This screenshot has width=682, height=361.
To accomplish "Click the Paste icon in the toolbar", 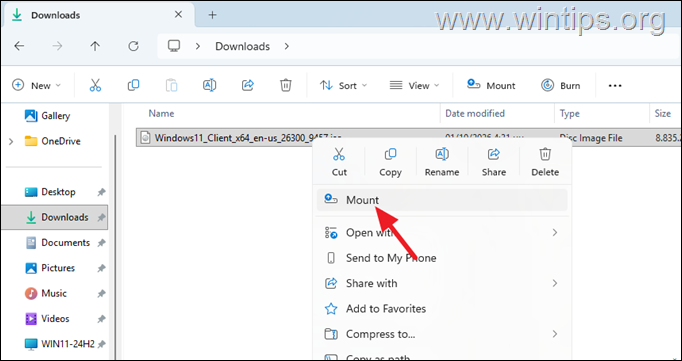I will click(171, 85).
